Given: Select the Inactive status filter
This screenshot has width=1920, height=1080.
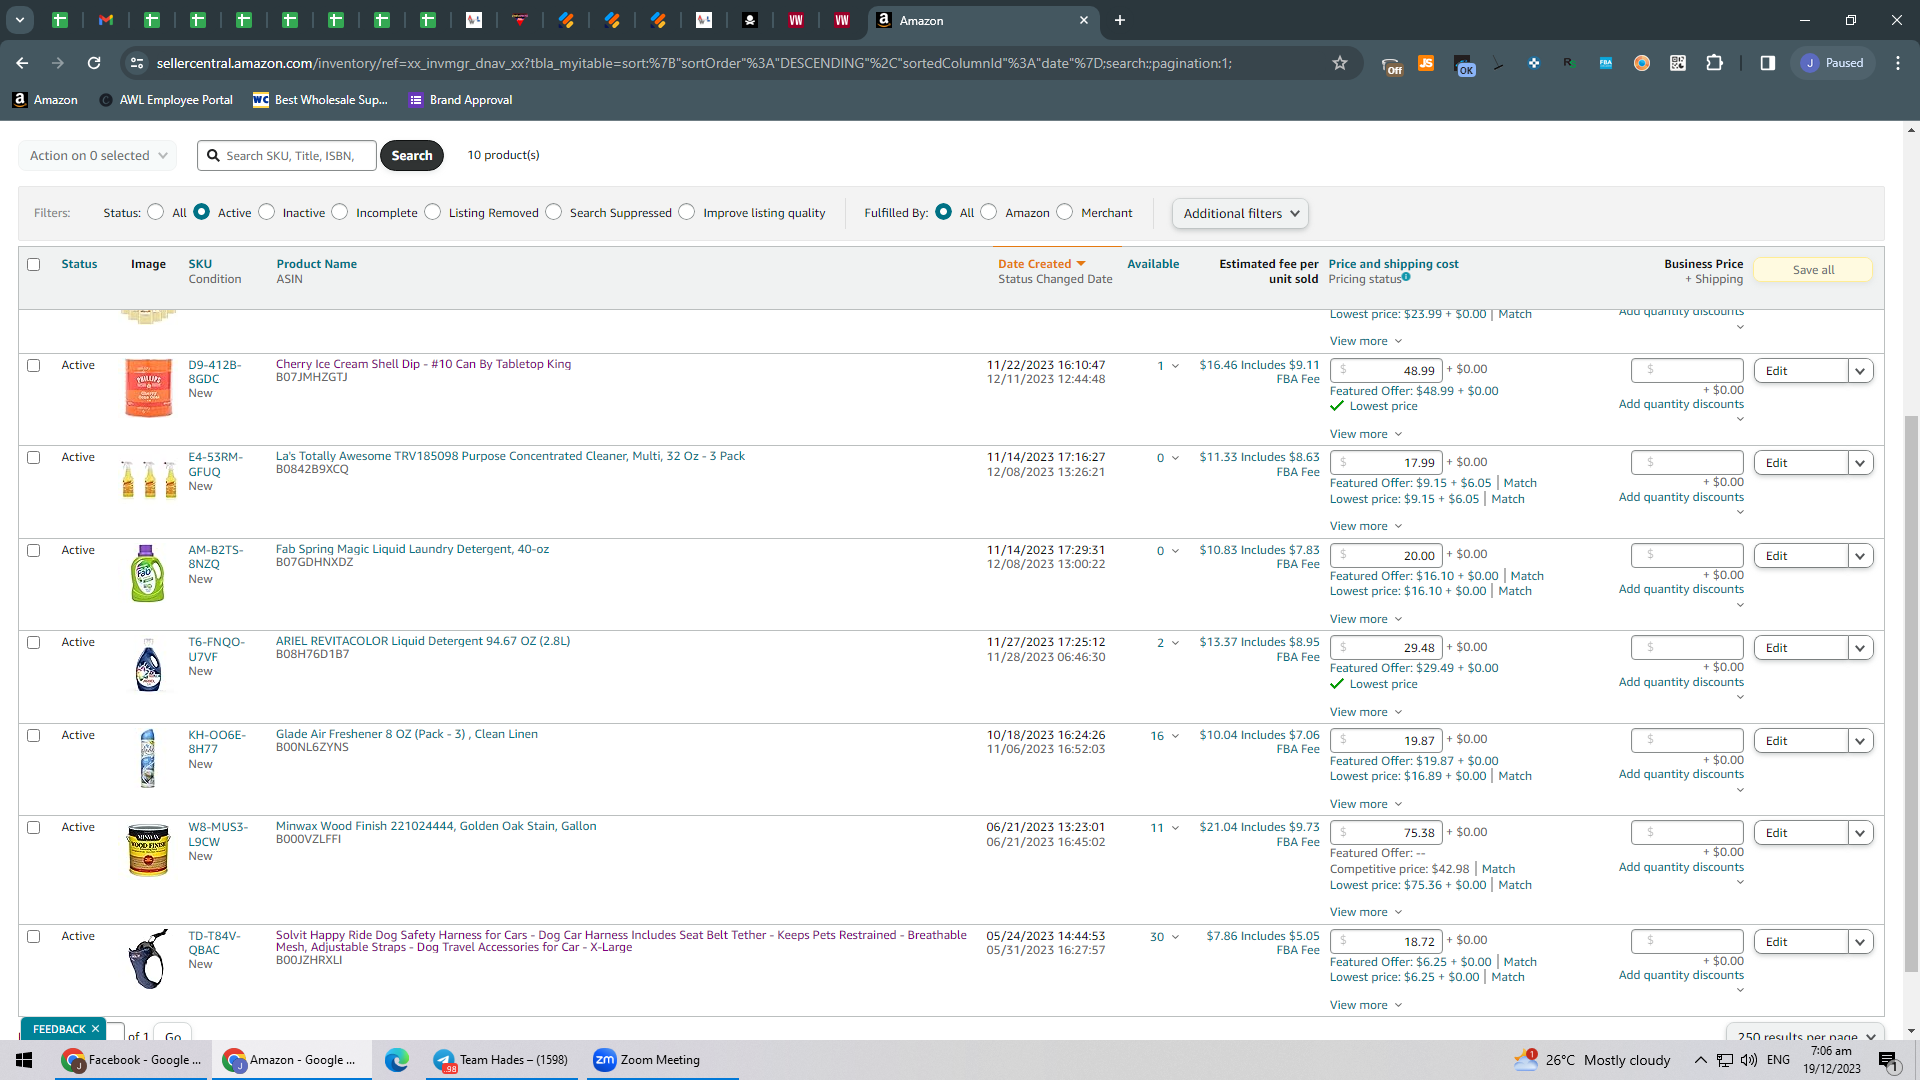Looking at the screenshot, I should [x=266, y=212].
